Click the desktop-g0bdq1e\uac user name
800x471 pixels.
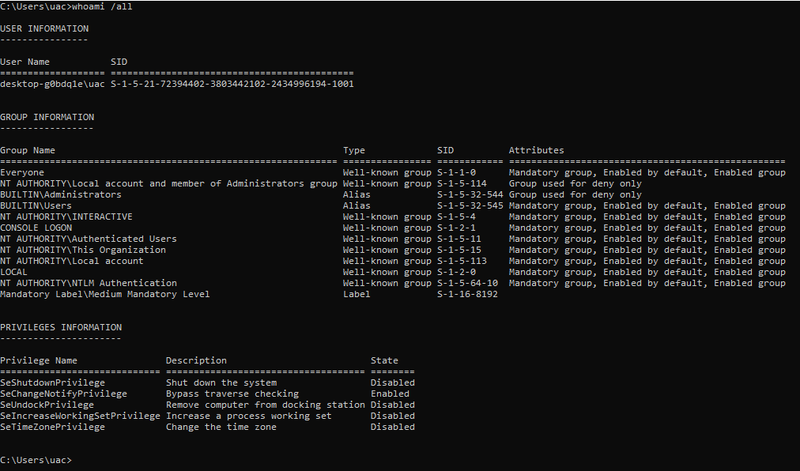[x=53, y=84]
